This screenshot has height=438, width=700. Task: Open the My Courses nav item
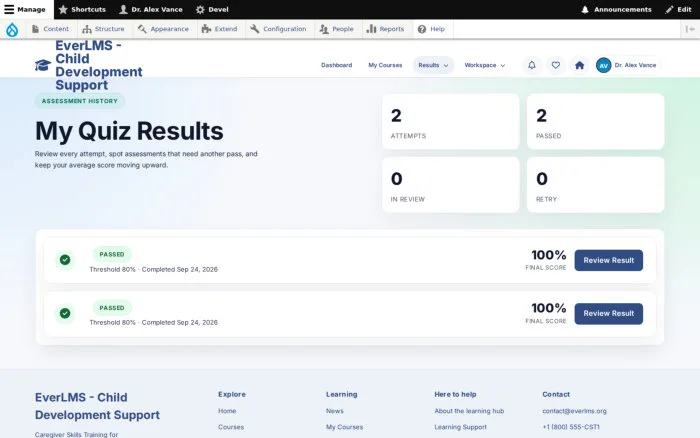click(385, 65)
